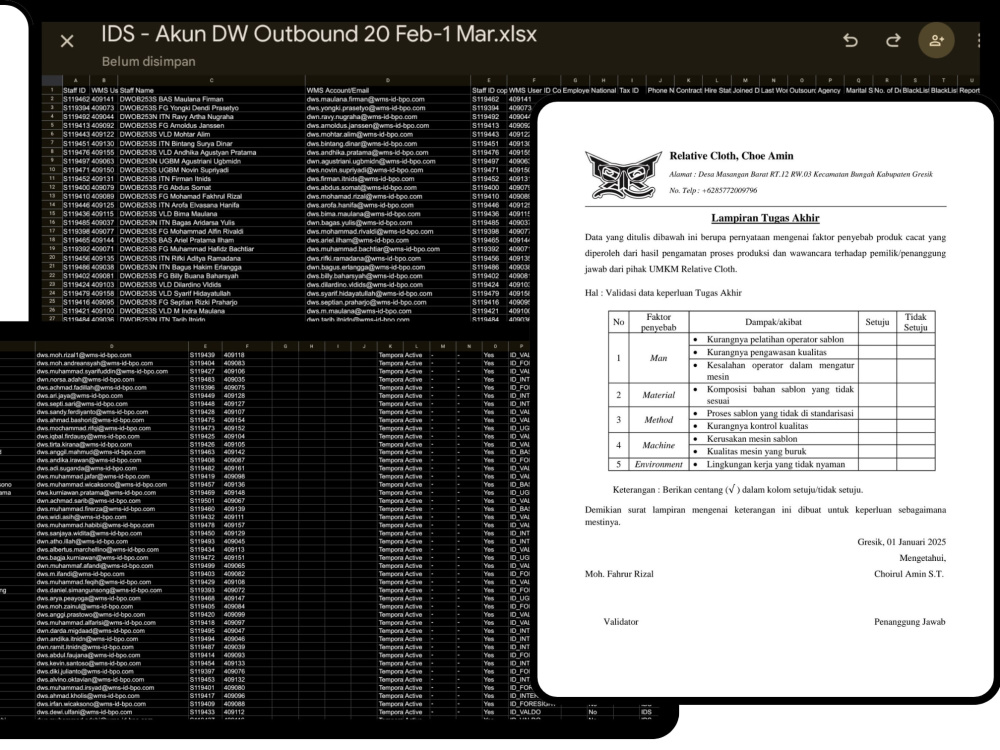Click 'Kerusakan mesin sablon' bullet
The image size is (1000, 750).
pyautogui.click(x=752, y=439)
